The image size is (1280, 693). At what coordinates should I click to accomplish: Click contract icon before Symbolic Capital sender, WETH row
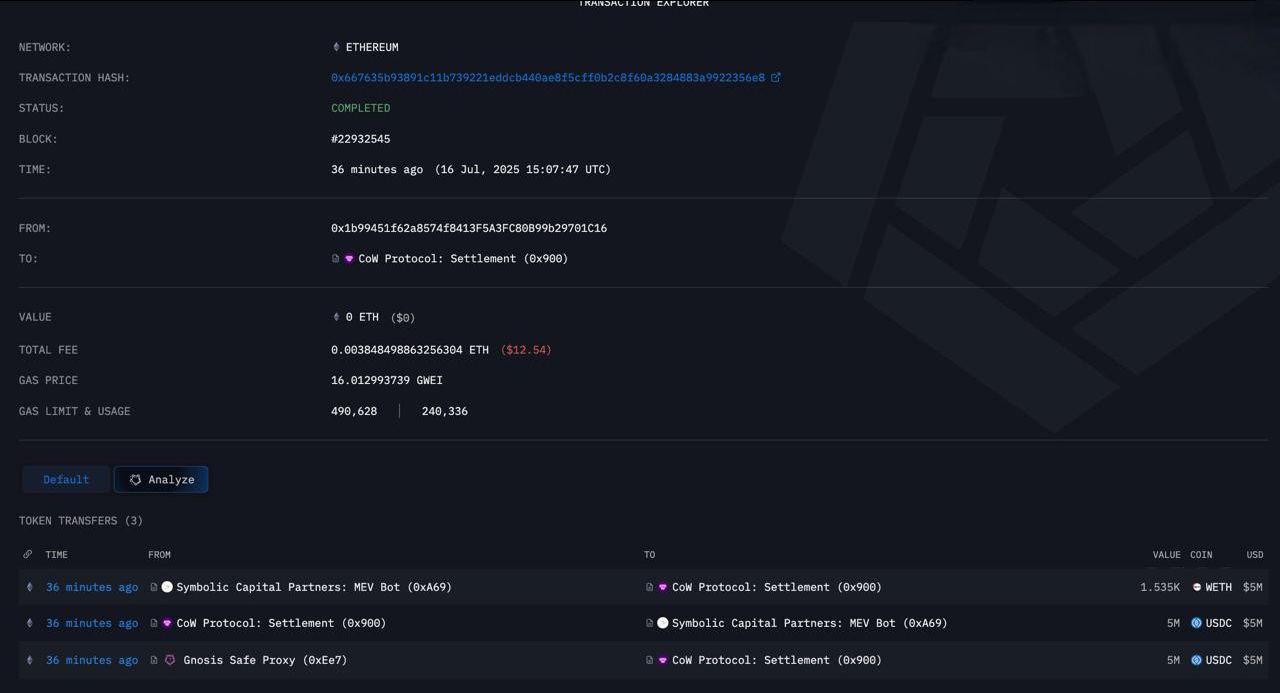(x=154, y=588)
